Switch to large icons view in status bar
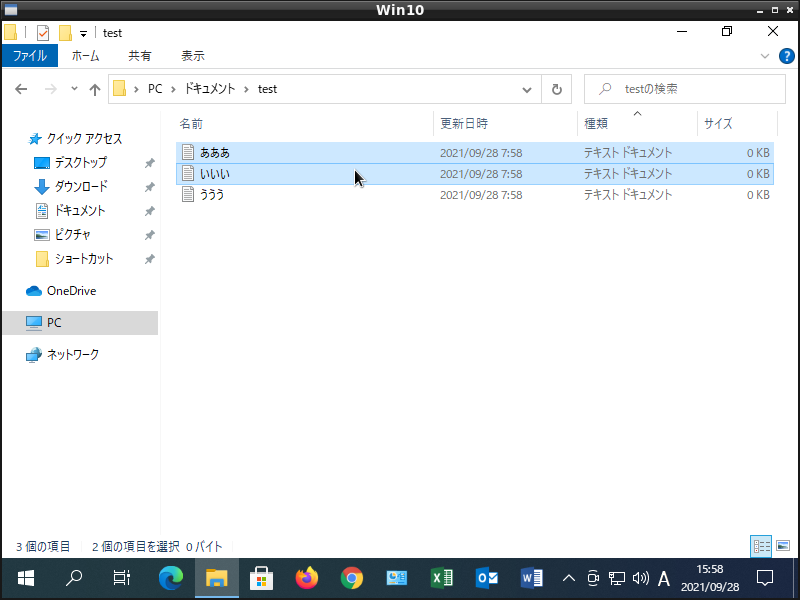Viewport: 800px width, 600px height. [782, 546]
